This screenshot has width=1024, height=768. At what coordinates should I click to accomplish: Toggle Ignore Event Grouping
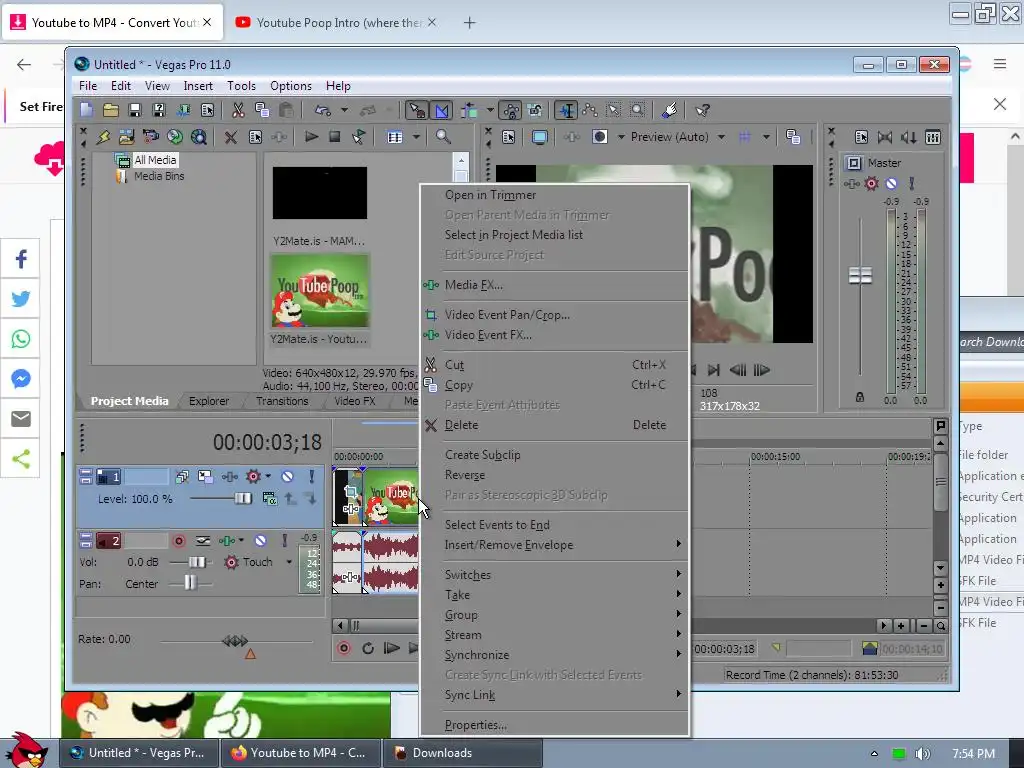tap(535, 110)
